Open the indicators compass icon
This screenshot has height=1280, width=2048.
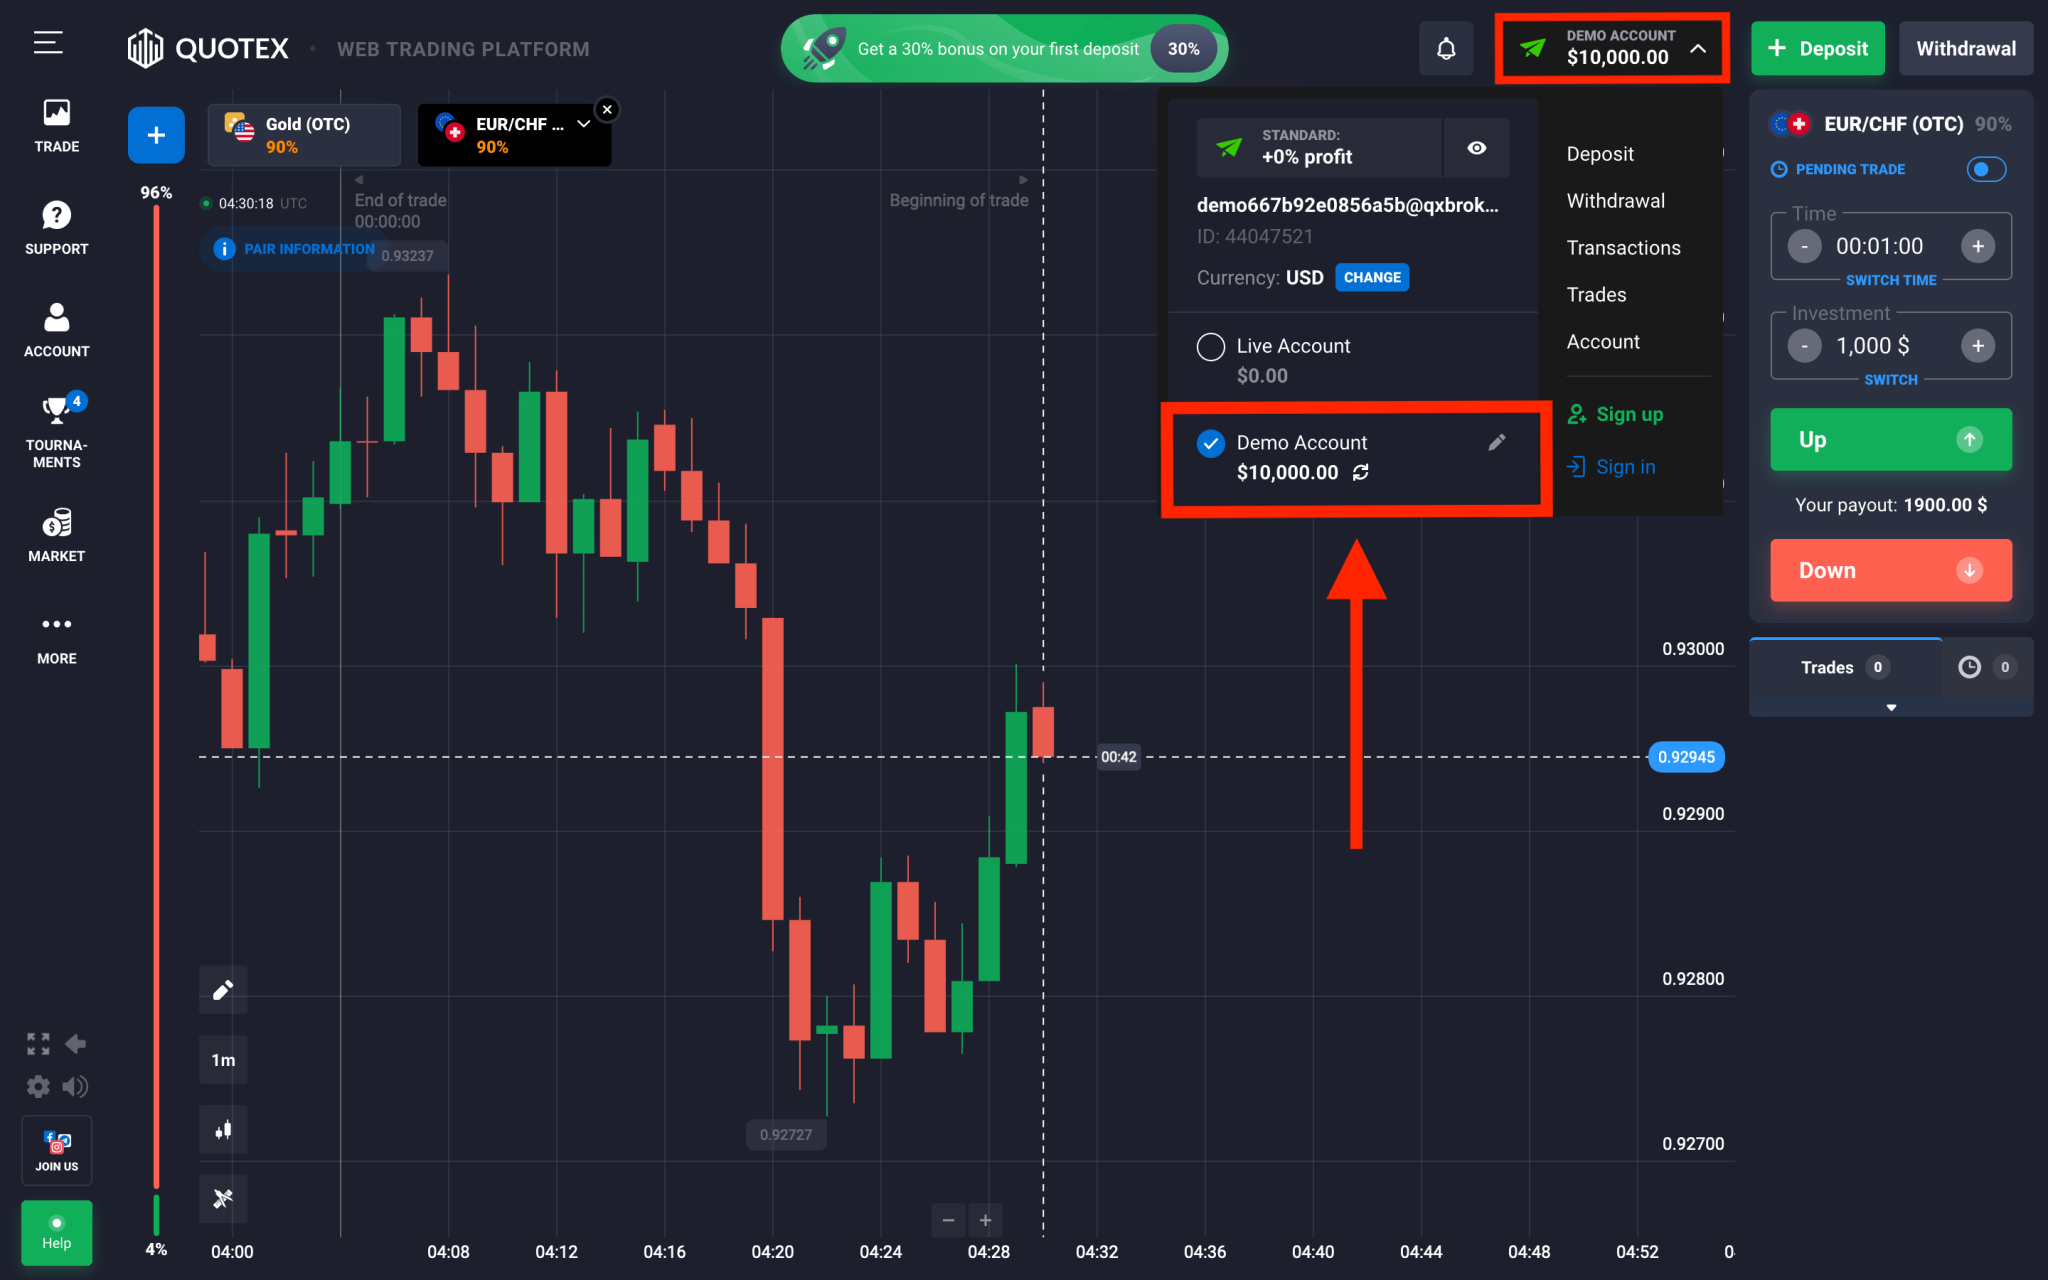(x=223, y=1198)
